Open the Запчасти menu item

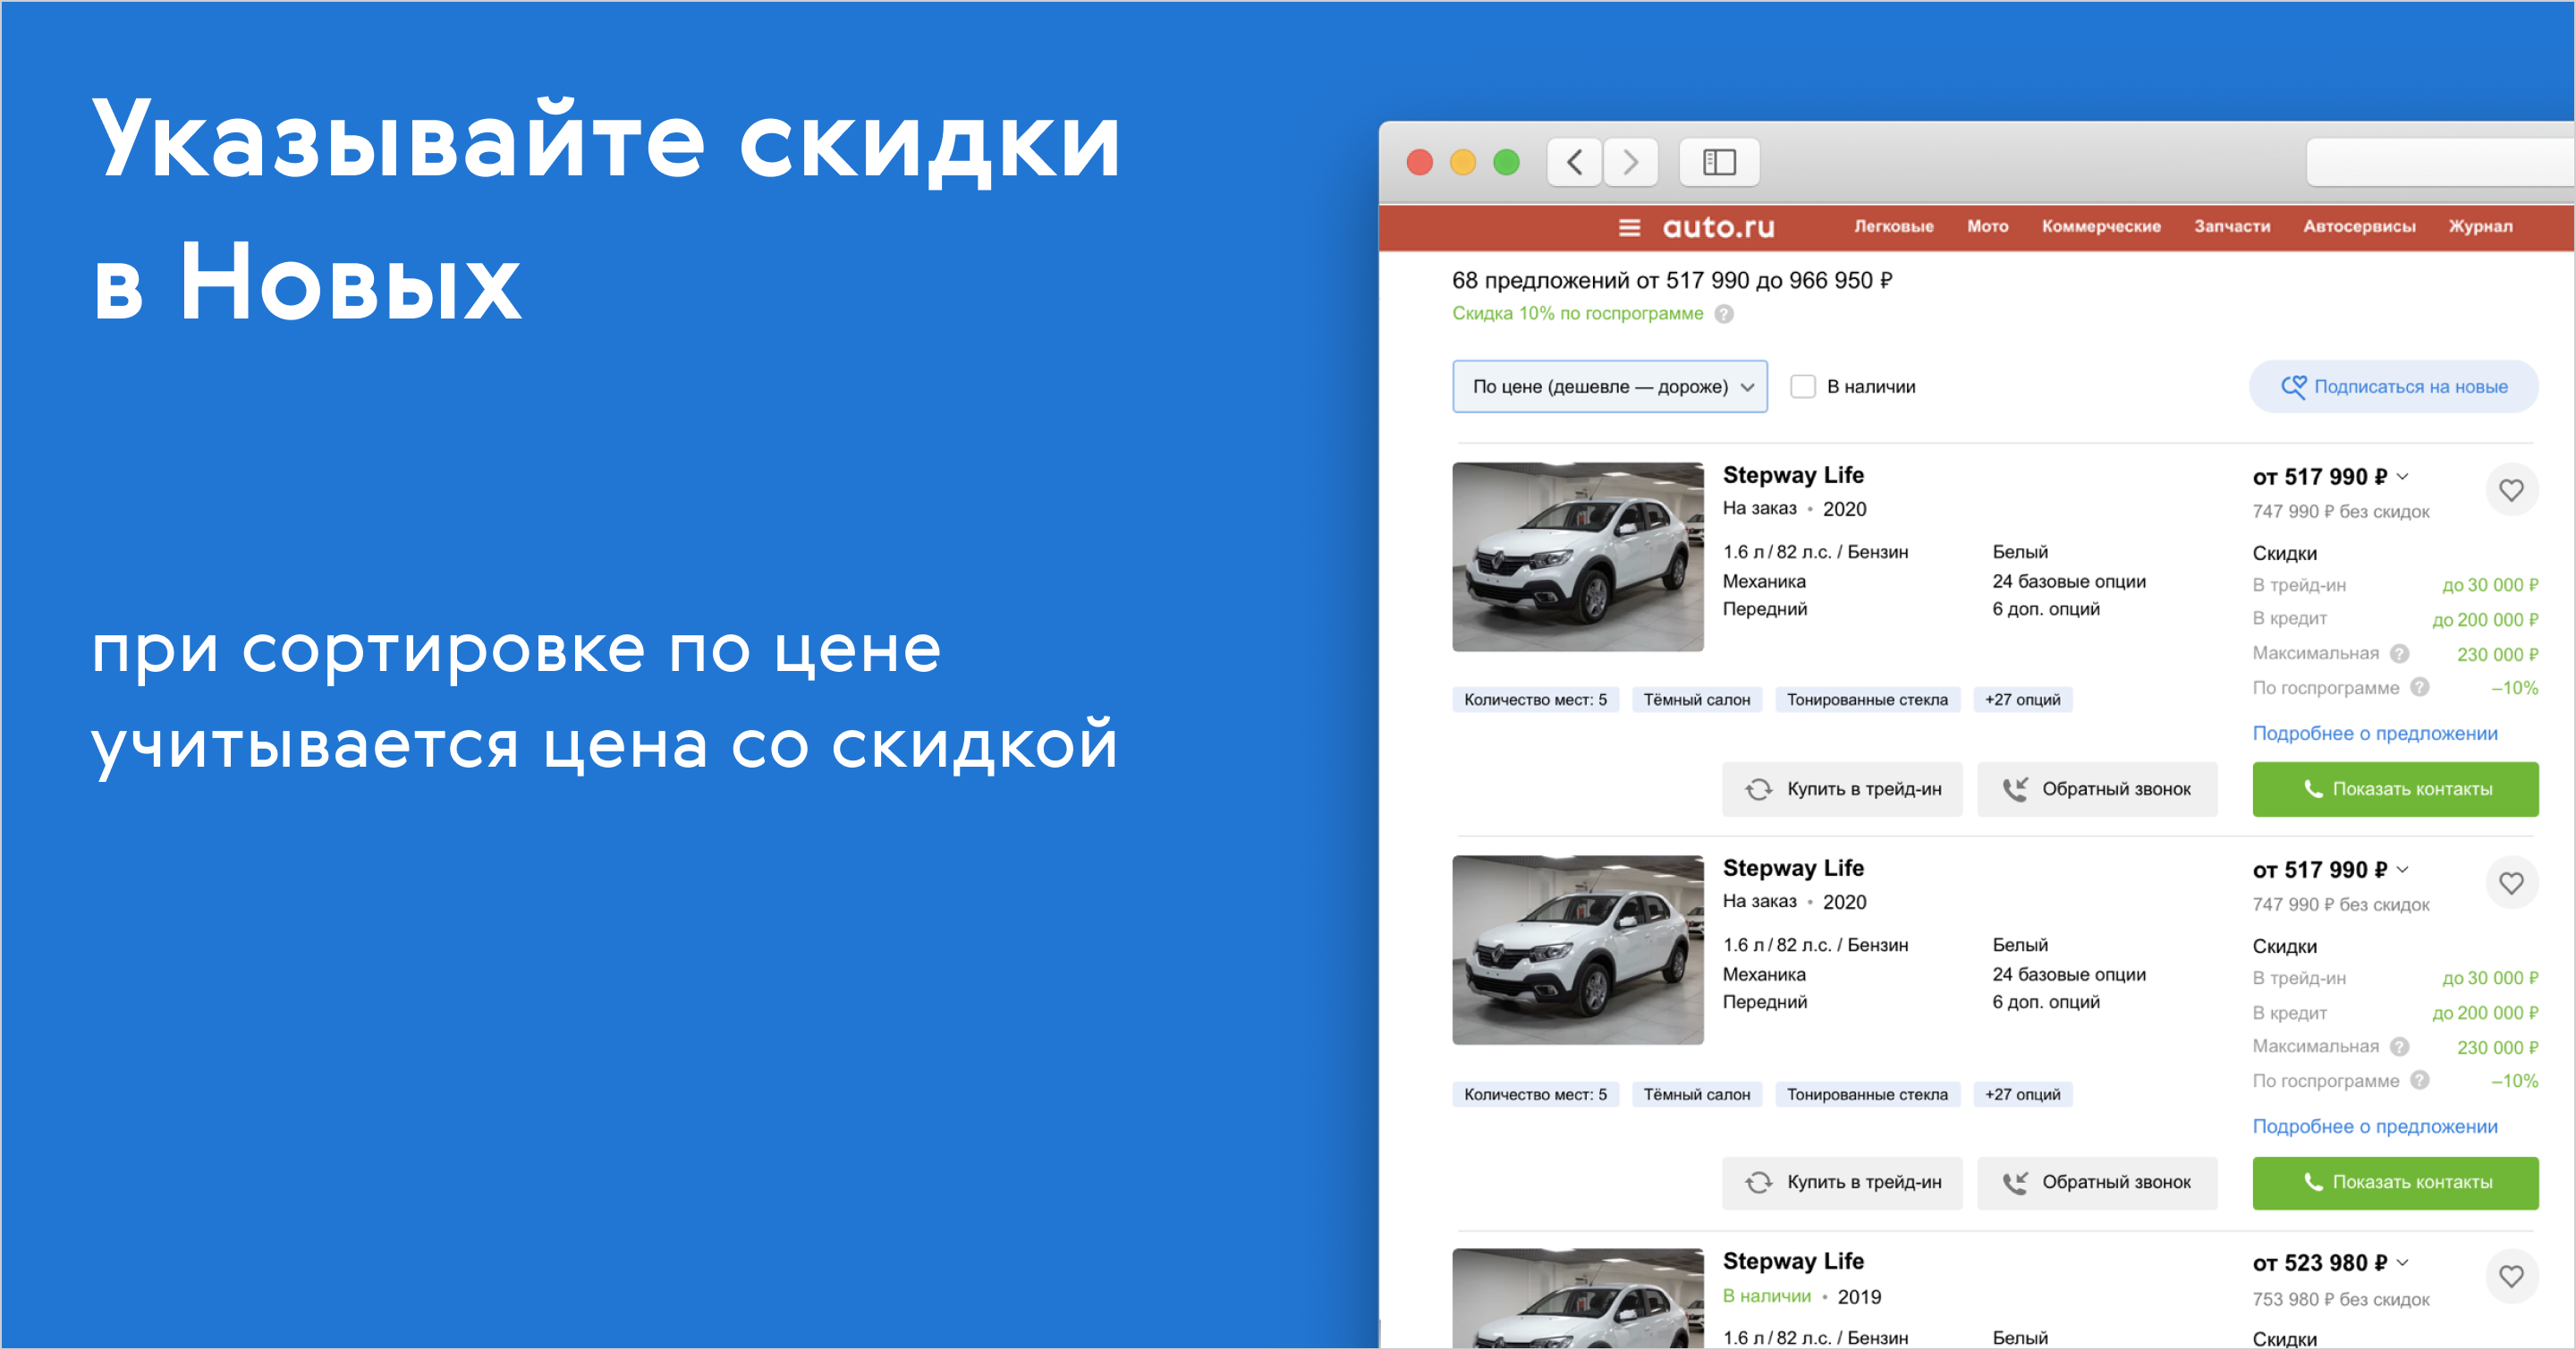point(2232,227)
